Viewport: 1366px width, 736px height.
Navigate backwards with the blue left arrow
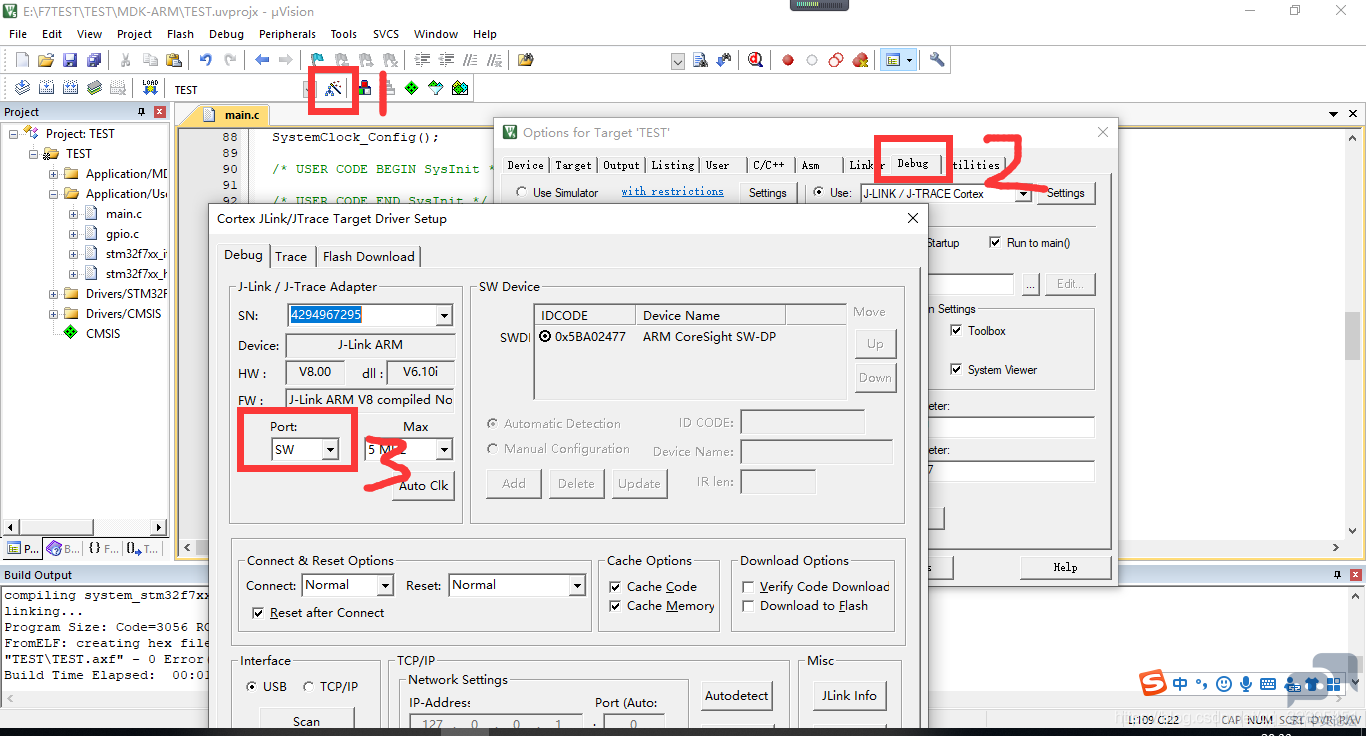(x=262, y=60)
